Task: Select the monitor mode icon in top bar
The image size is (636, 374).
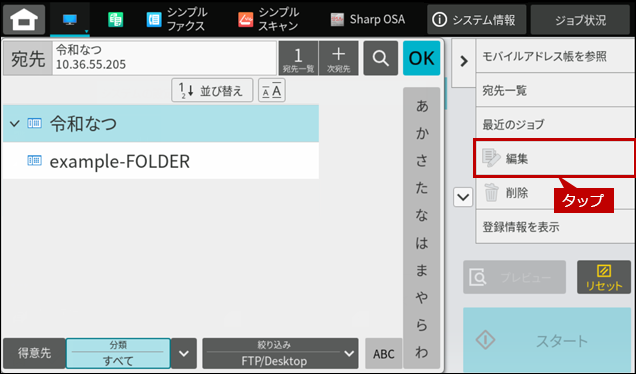Action: [70, 19]
